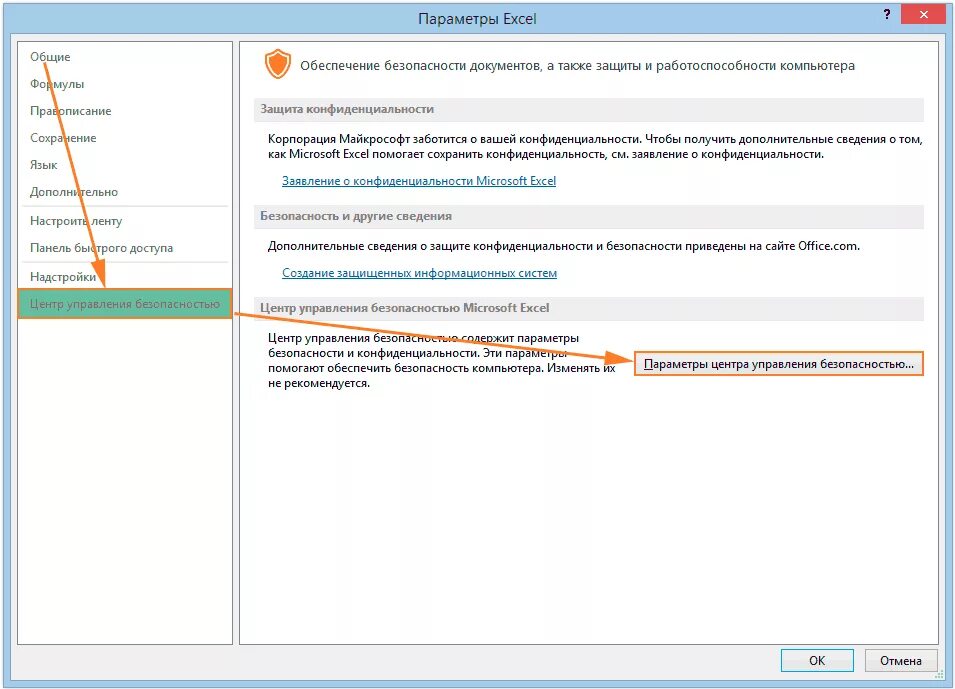Image resolution: width=955 pixels, height=689 pixels.
Task: Click the Отмена button
Action: 900,660
